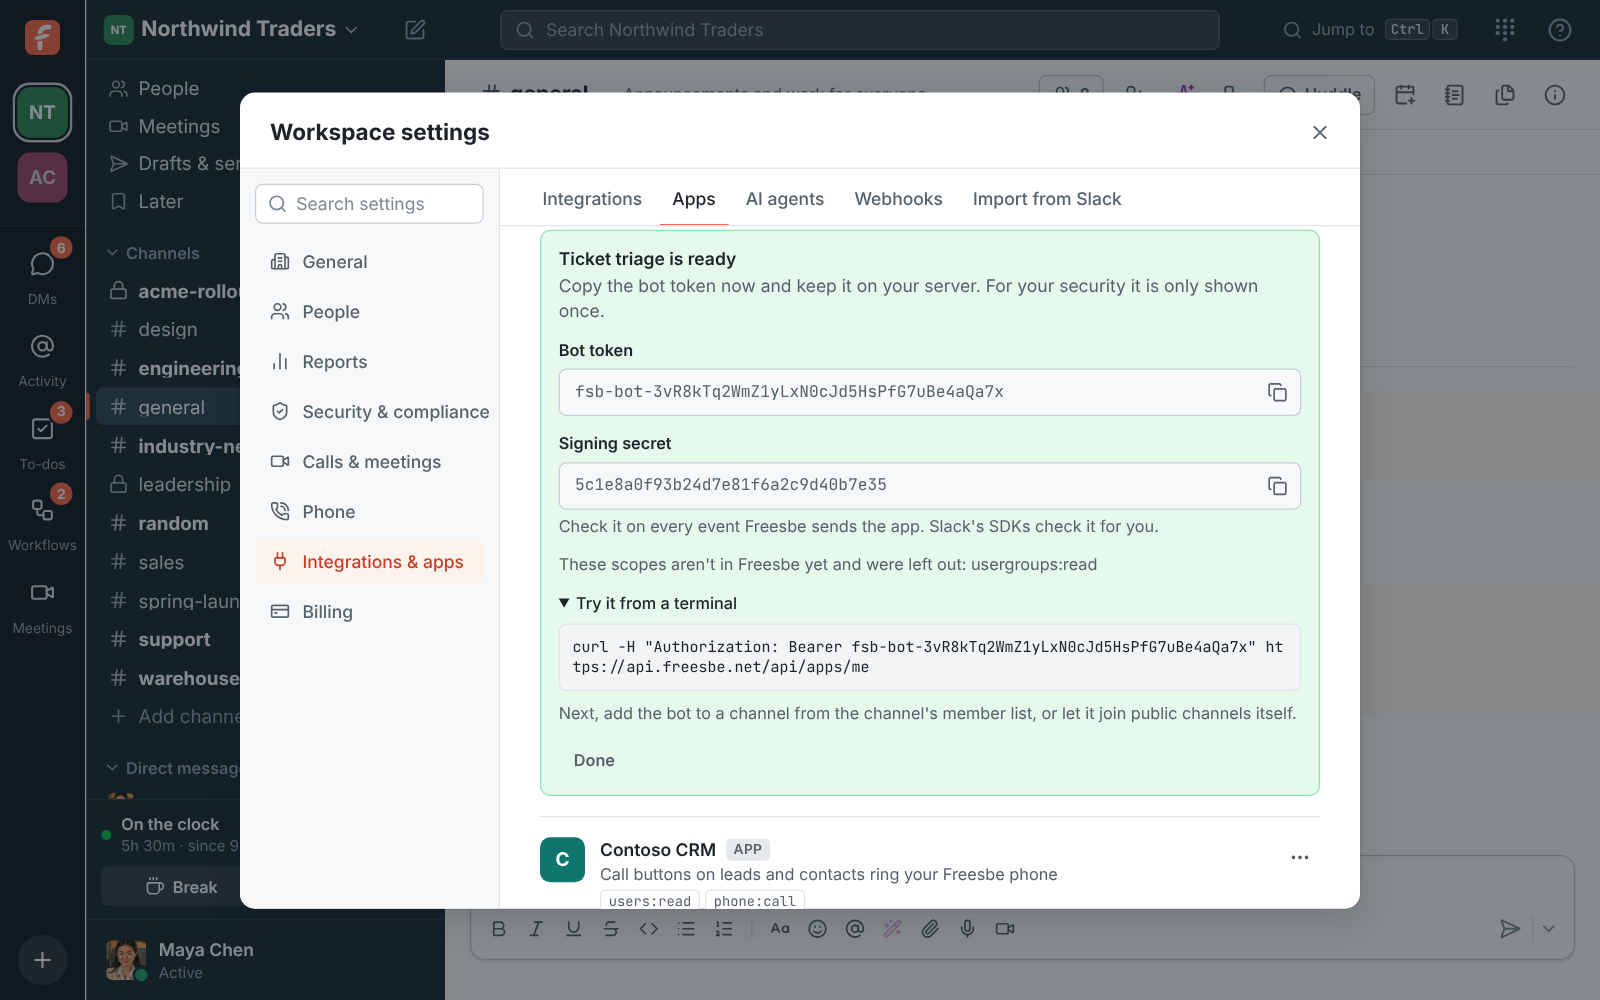1600x1000 pixels.
Task: Open the Phone settings section
Action: pyautogui.click(x=370, y=512)
